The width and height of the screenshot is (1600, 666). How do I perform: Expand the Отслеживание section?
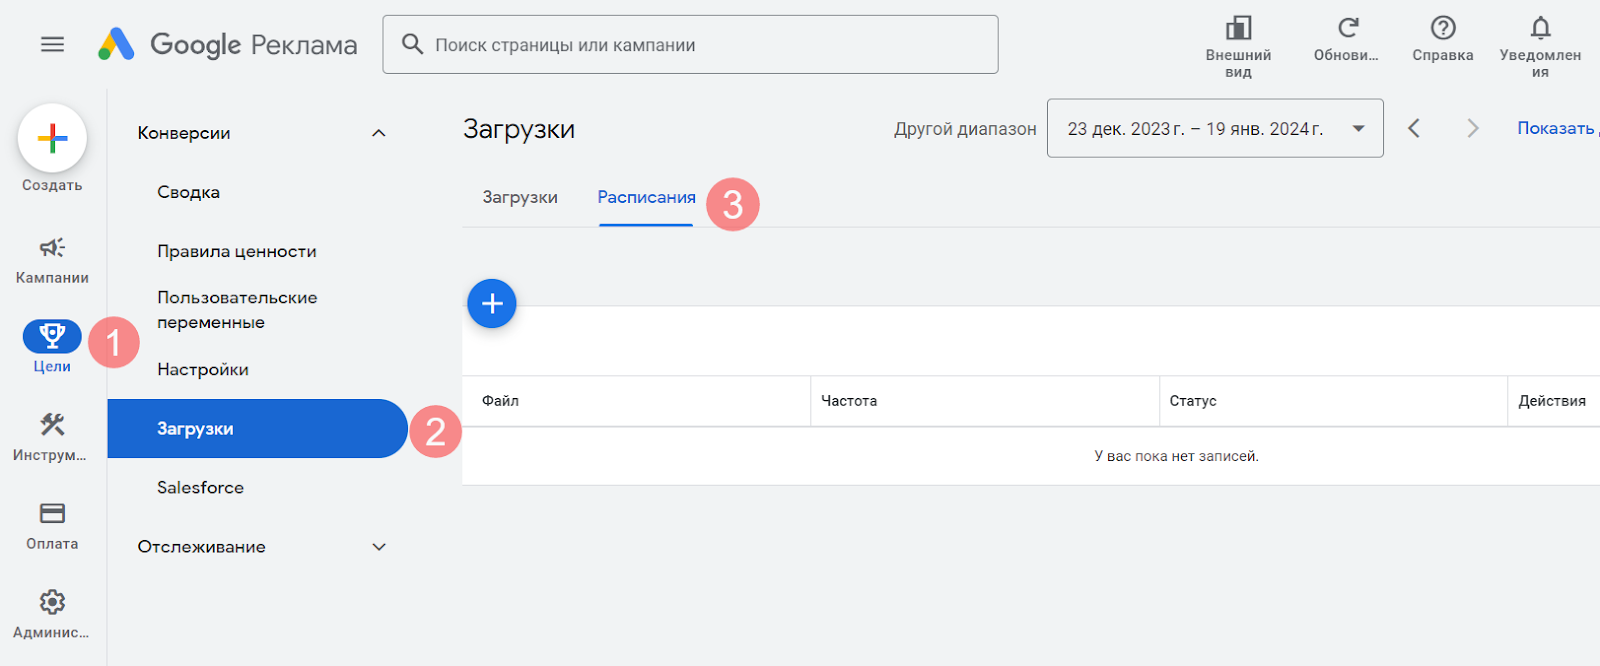[378, 547]
